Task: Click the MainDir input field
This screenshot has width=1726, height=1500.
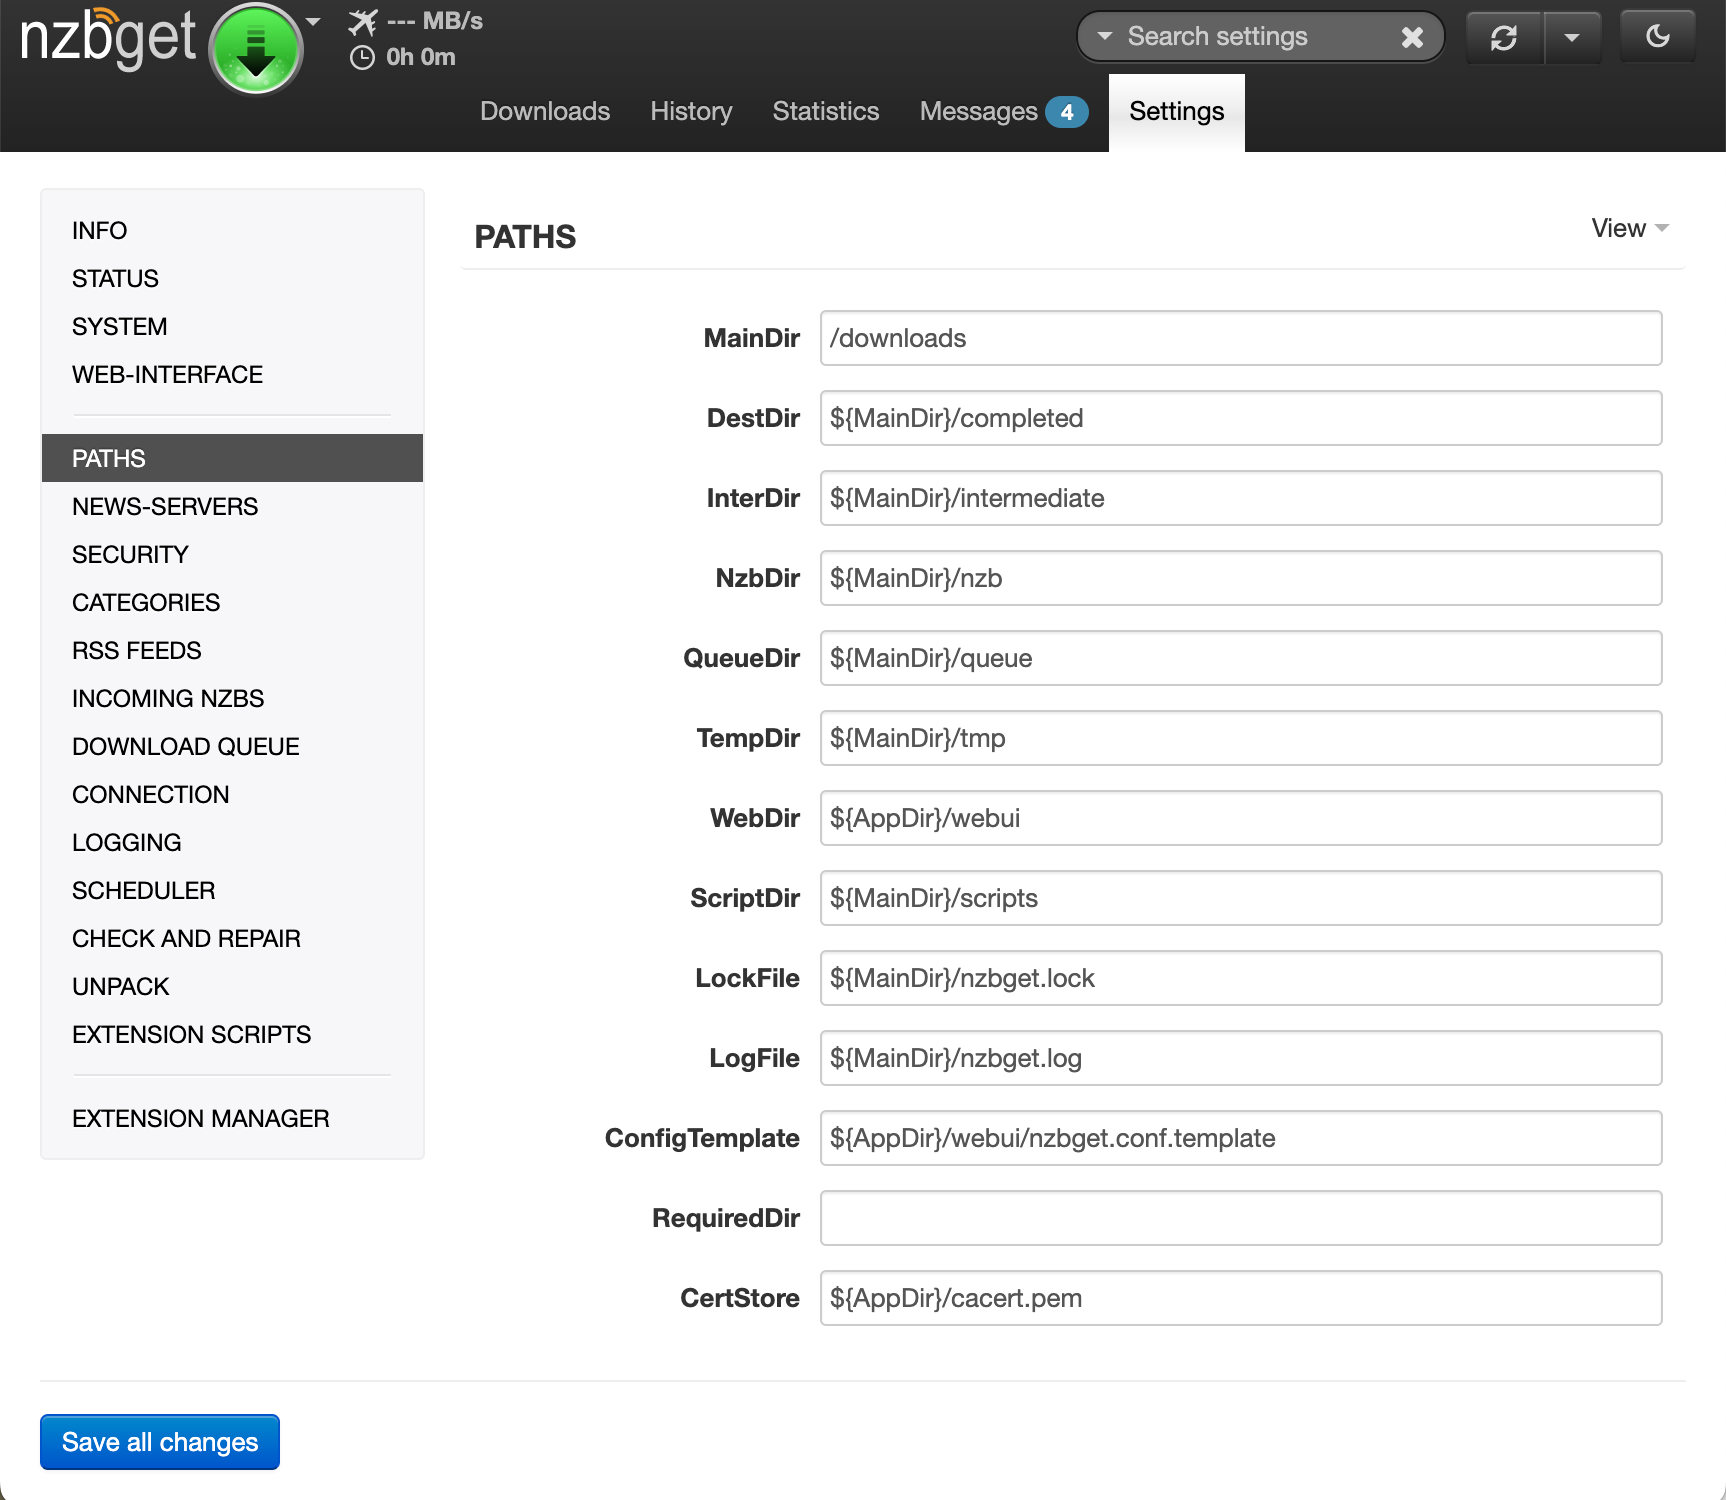Action: (1241, 338)
